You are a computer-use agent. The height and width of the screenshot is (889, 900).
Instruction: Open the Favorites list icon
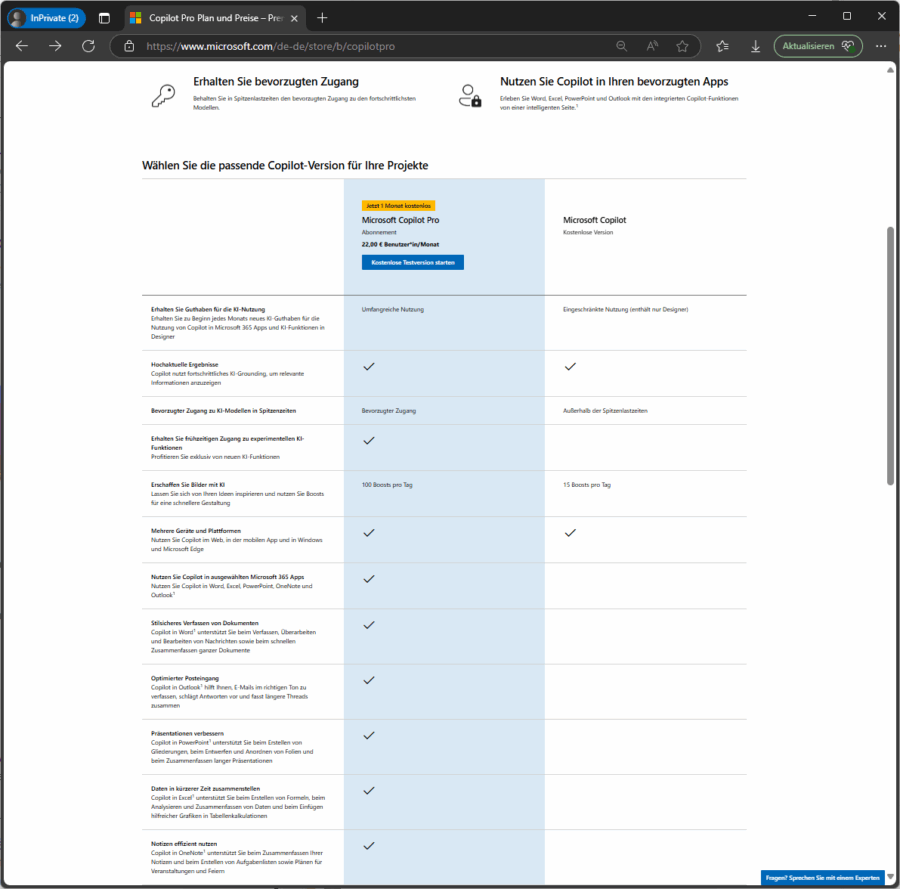[723, 46]
